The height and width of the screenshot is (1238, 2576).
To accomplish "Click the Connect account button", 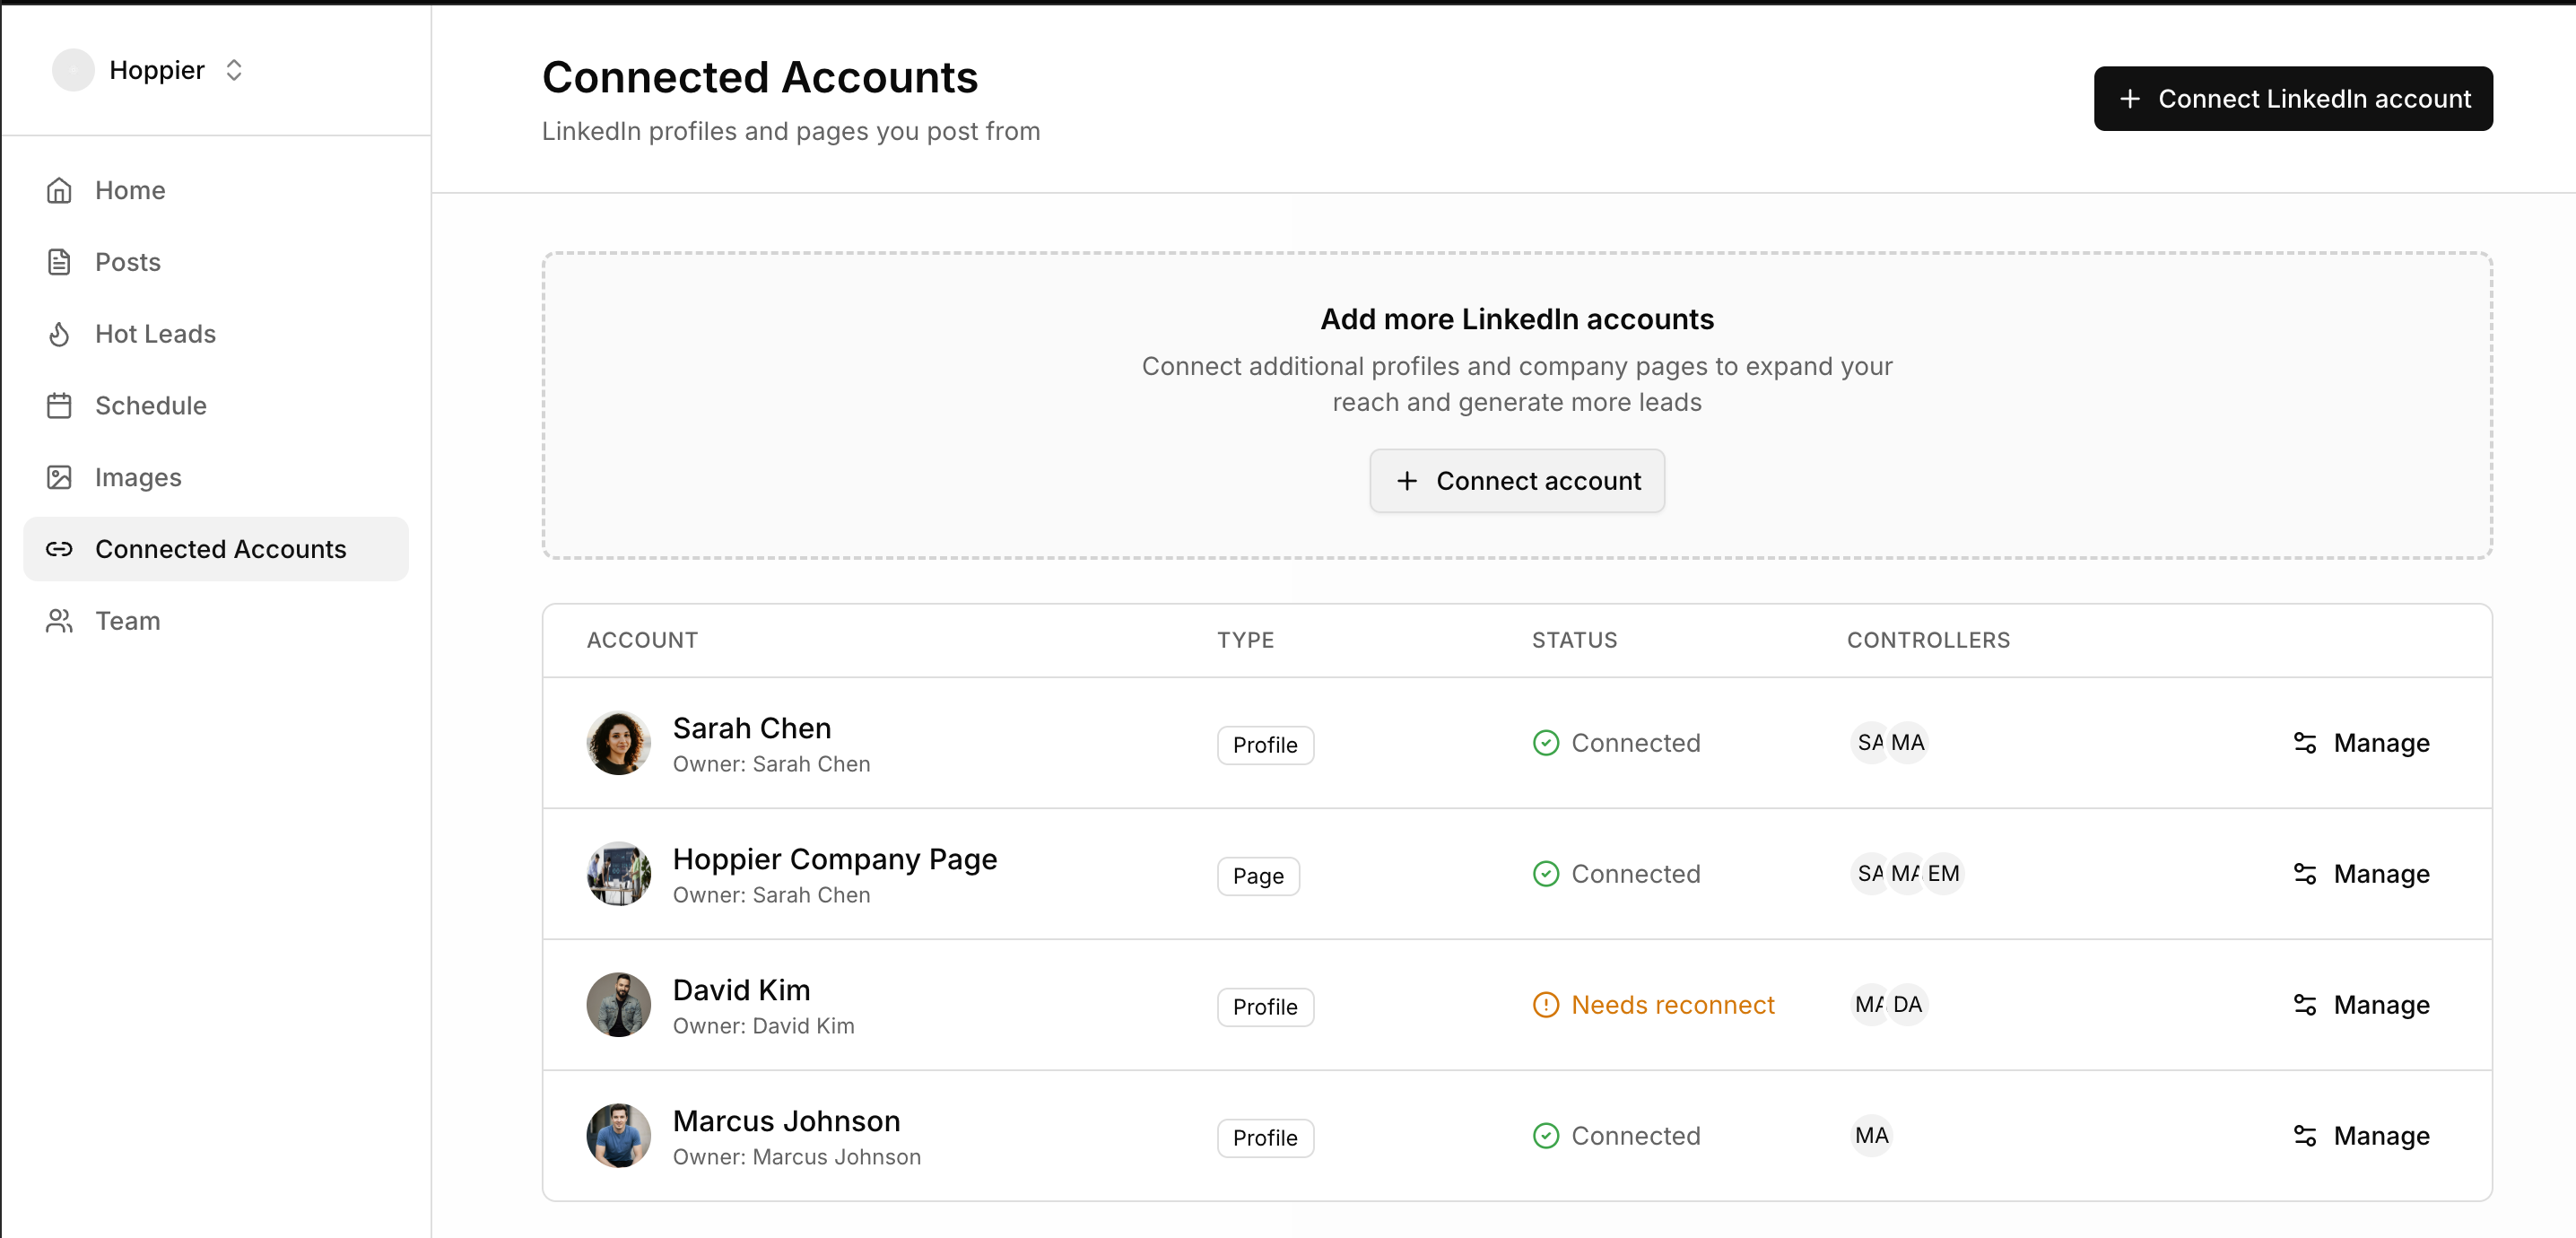I will pos(1516,481).
